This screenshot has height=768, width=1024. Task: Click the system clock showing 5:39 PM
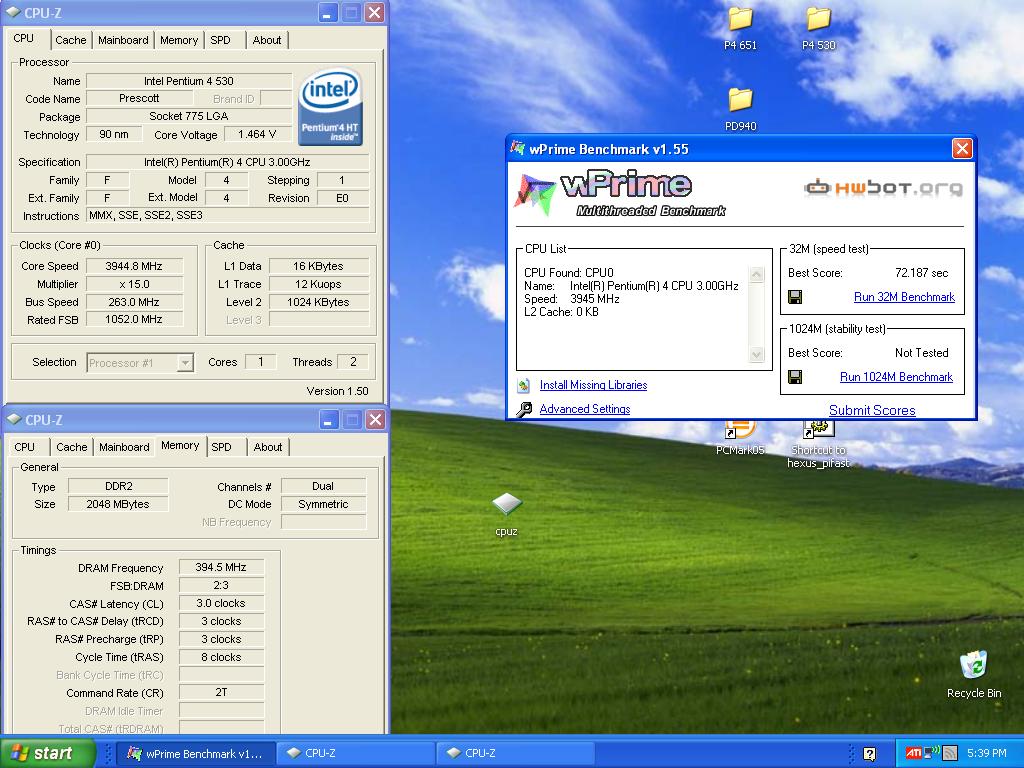987,754
